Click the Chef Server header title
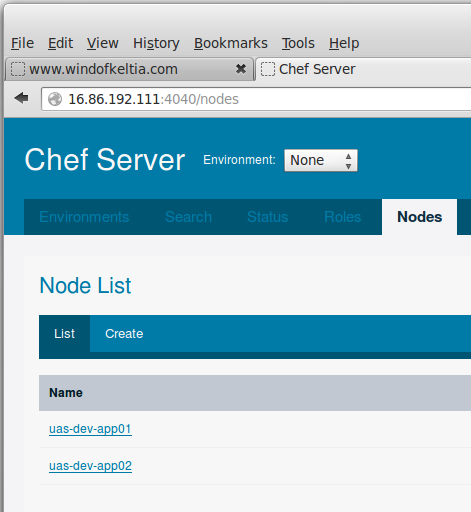The width and height of the screenshot is (471, 512). click(105, 160)
